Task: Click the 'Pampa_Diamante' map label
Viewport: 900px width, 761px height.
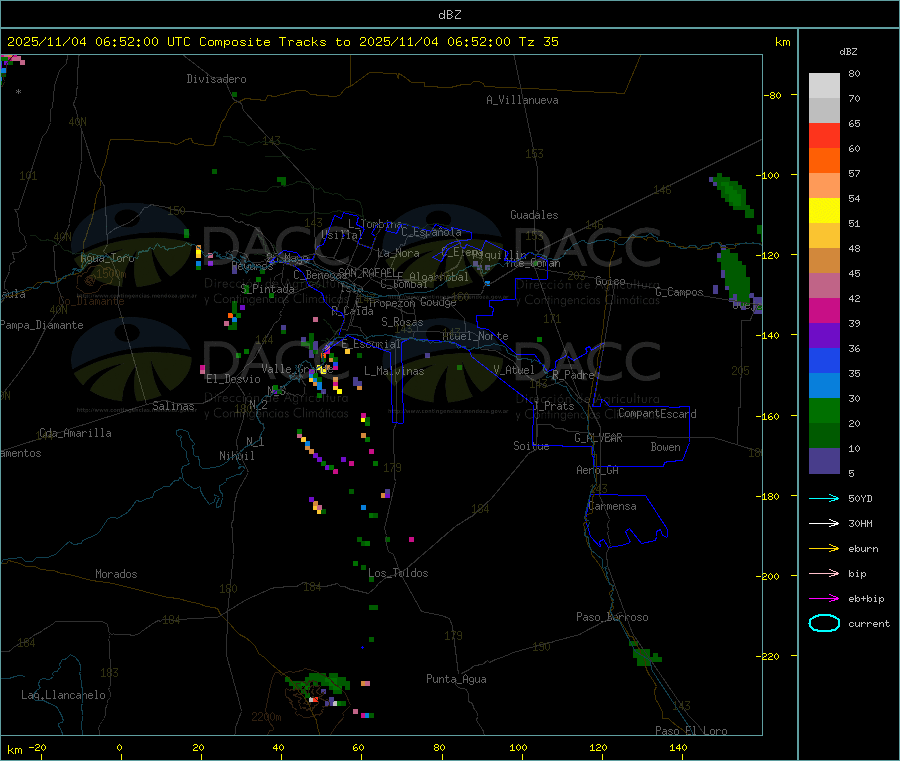Action: [42, 325]
